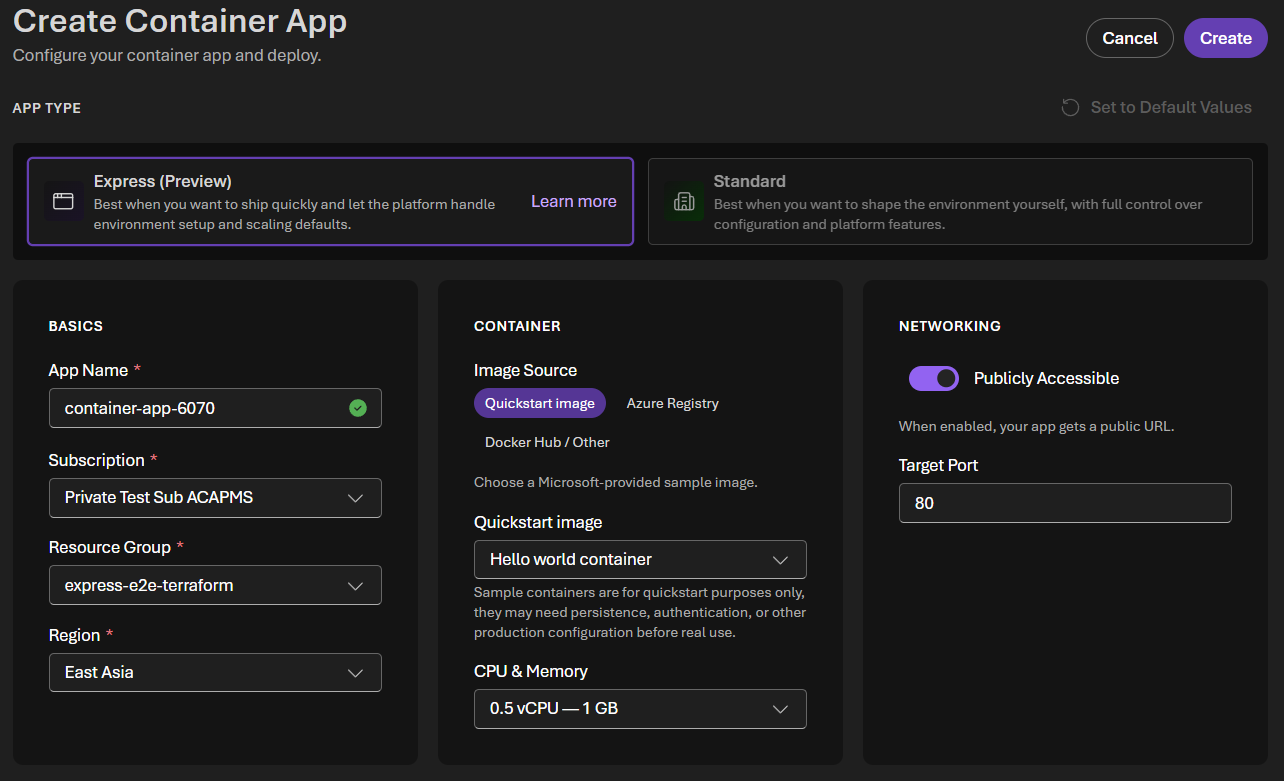This screenshot has width=1284, height=781.
Task: Select the Standard app type card
Action: [x=950, y=201]
